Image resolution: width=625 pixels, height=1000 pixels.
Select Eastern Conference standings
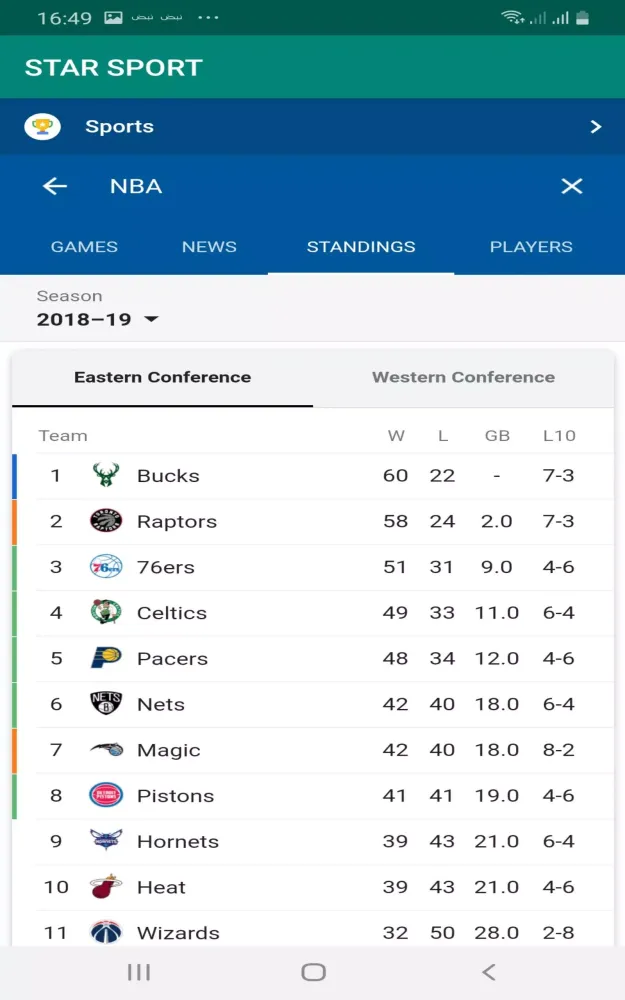coord(162,378)
